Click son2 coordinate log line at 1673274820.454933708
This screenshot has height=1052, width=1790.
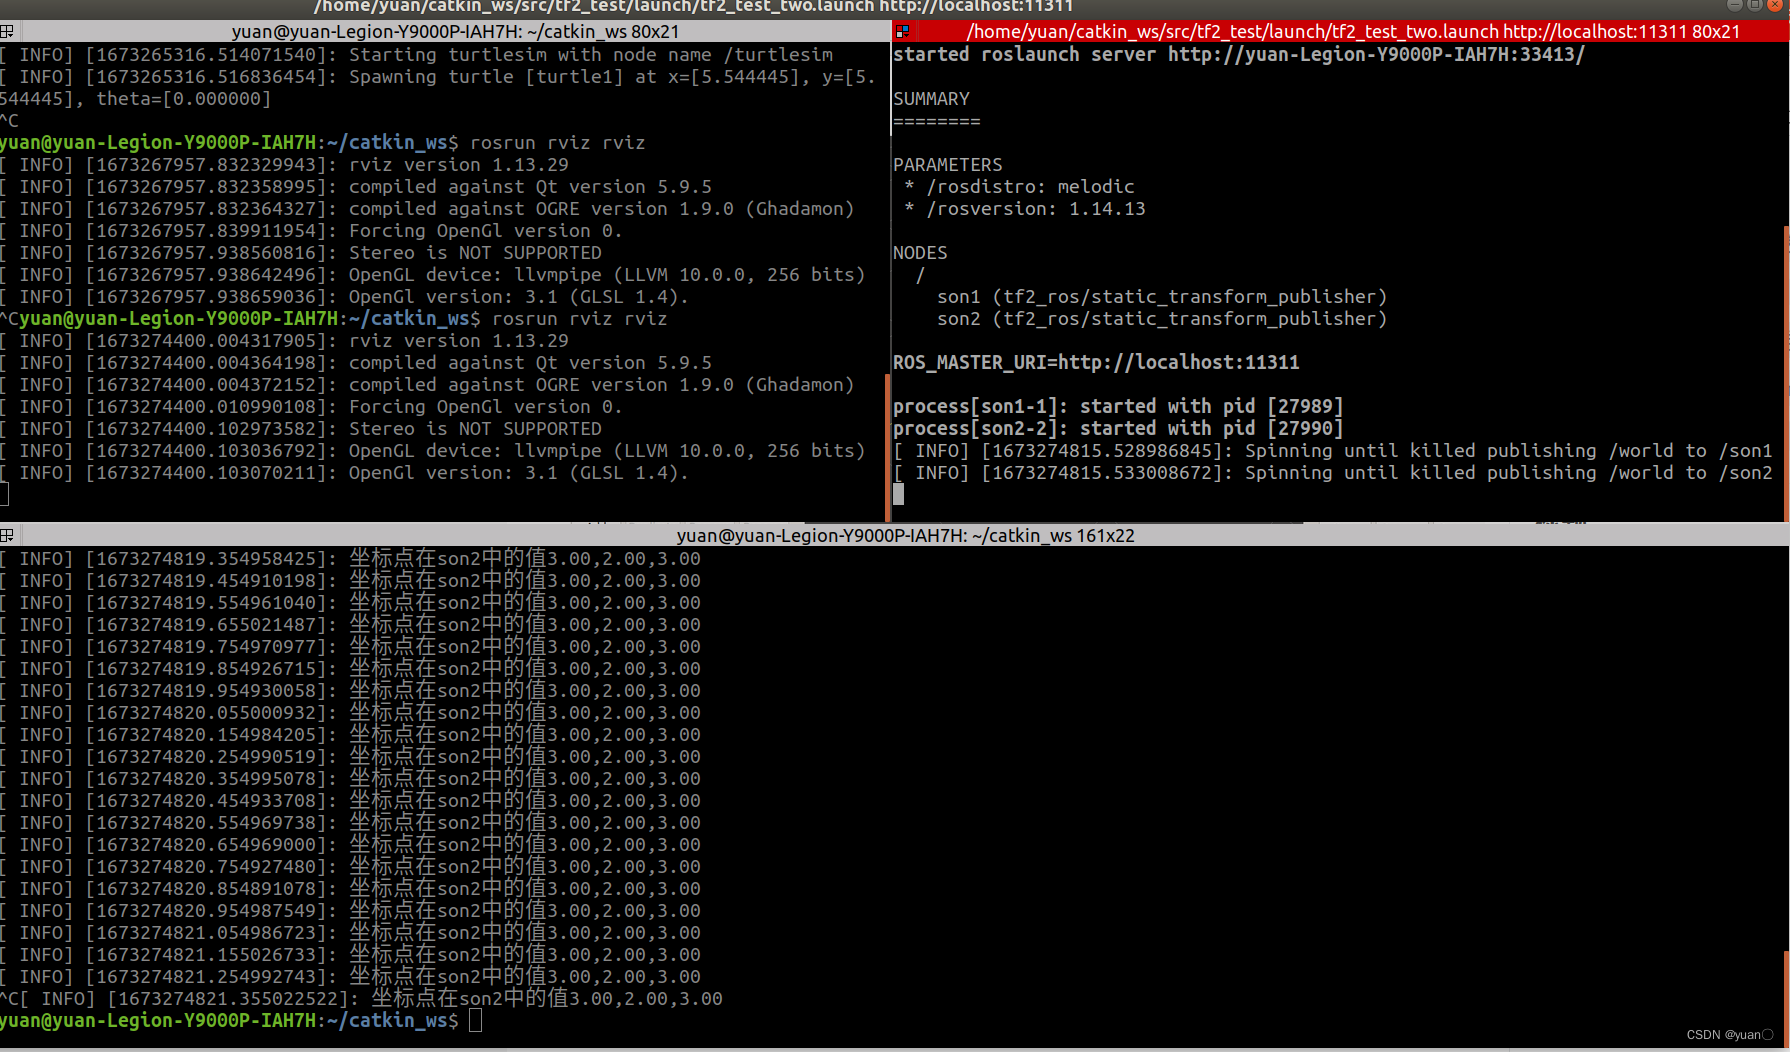tap(350, 801)
